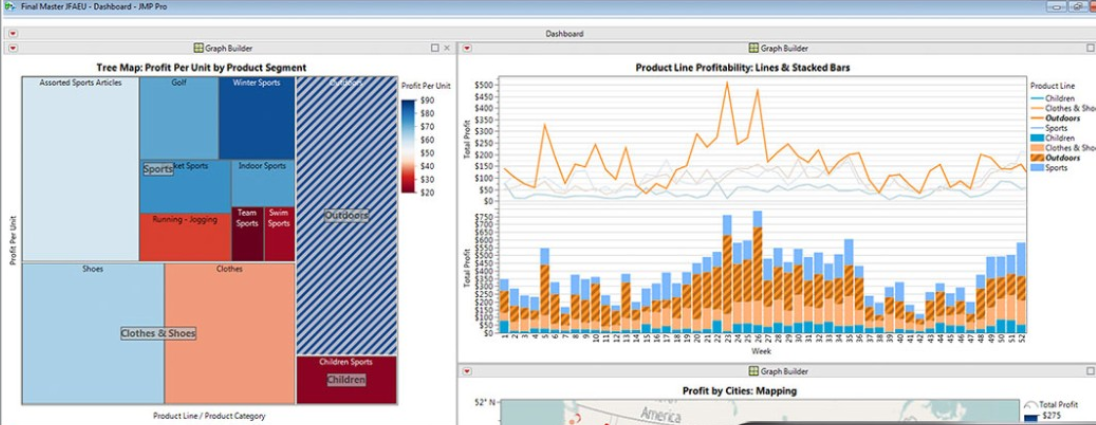Click the $20 value on gradient legend
Viewport: 1096px width, 425px height.
(x=427, y=192)
